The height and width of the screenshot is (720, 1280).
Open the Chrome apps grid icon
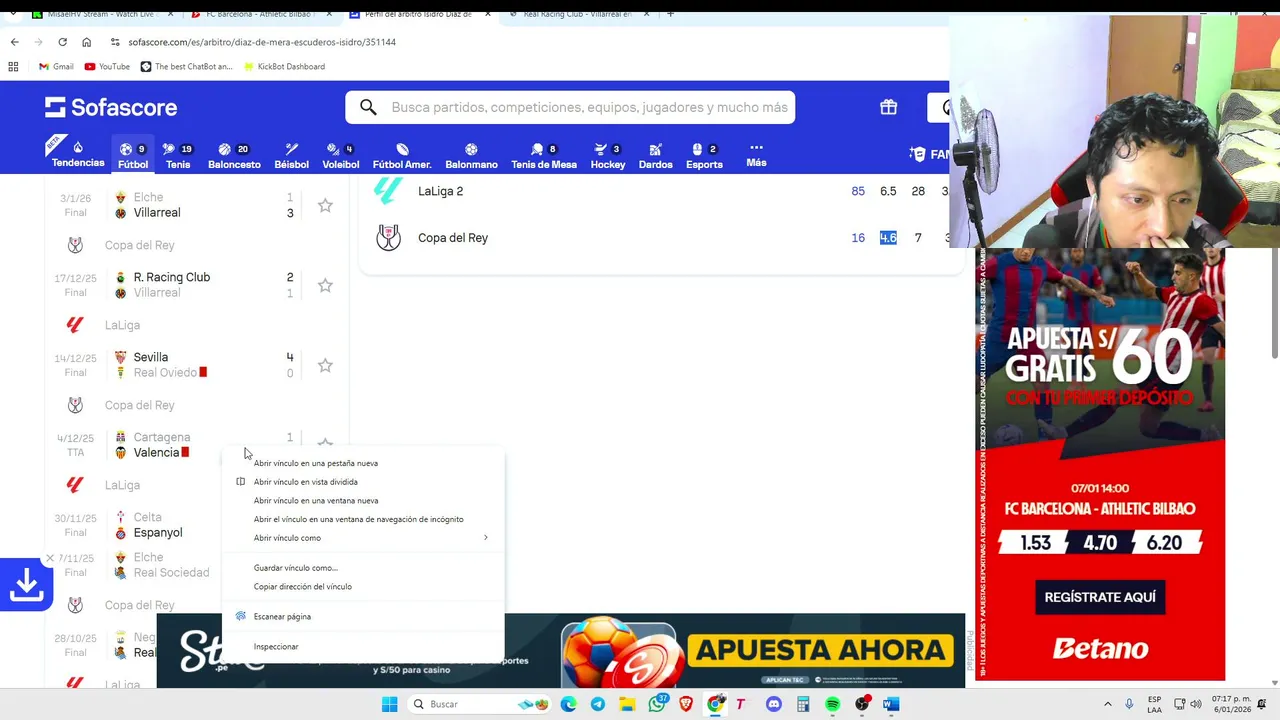tap(13, 66)
